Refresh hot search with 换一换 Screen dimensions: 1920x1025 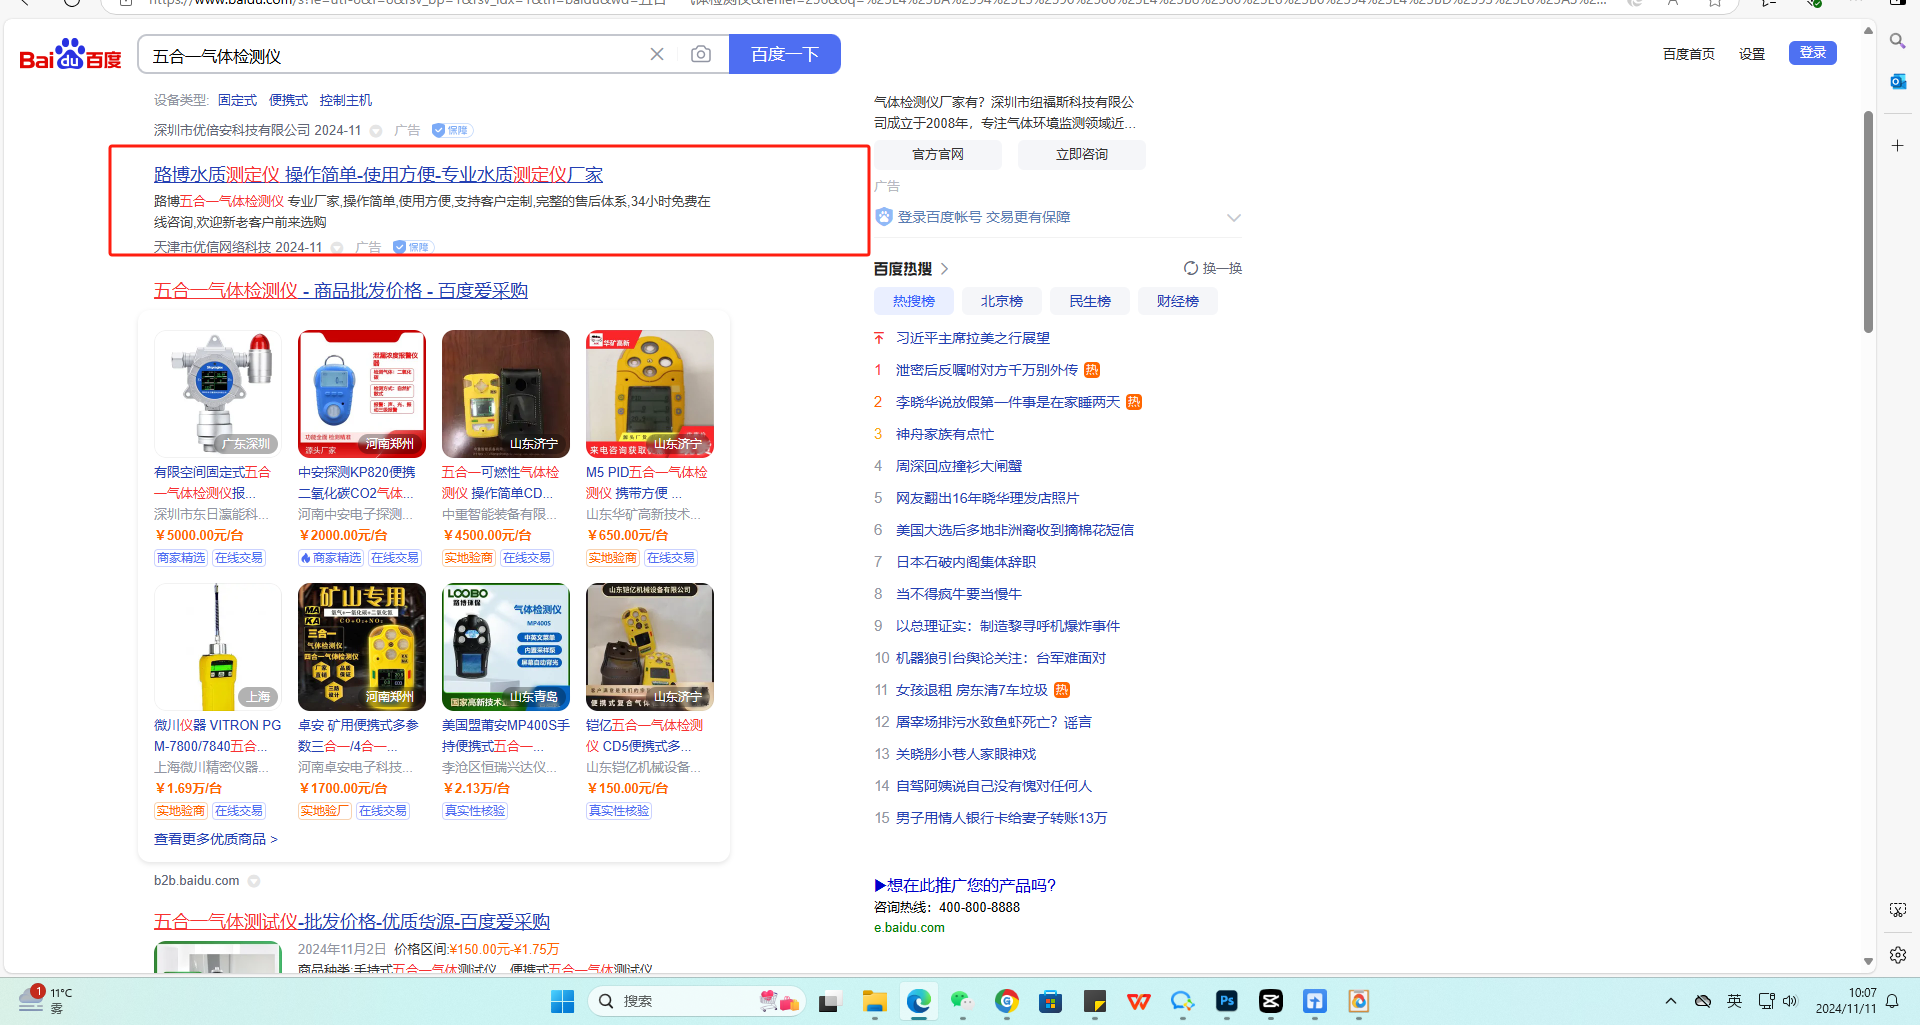click(x=1212, y=268)
